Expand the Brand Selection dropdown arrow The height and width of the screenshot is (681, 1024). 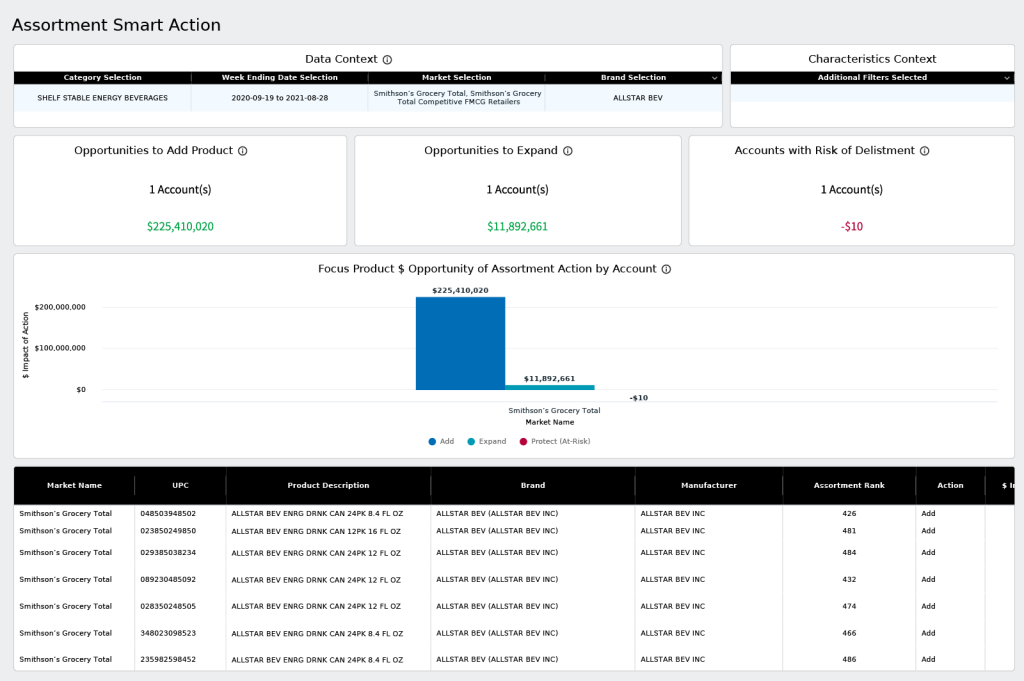pyautogui.click(x=714, y=78)
